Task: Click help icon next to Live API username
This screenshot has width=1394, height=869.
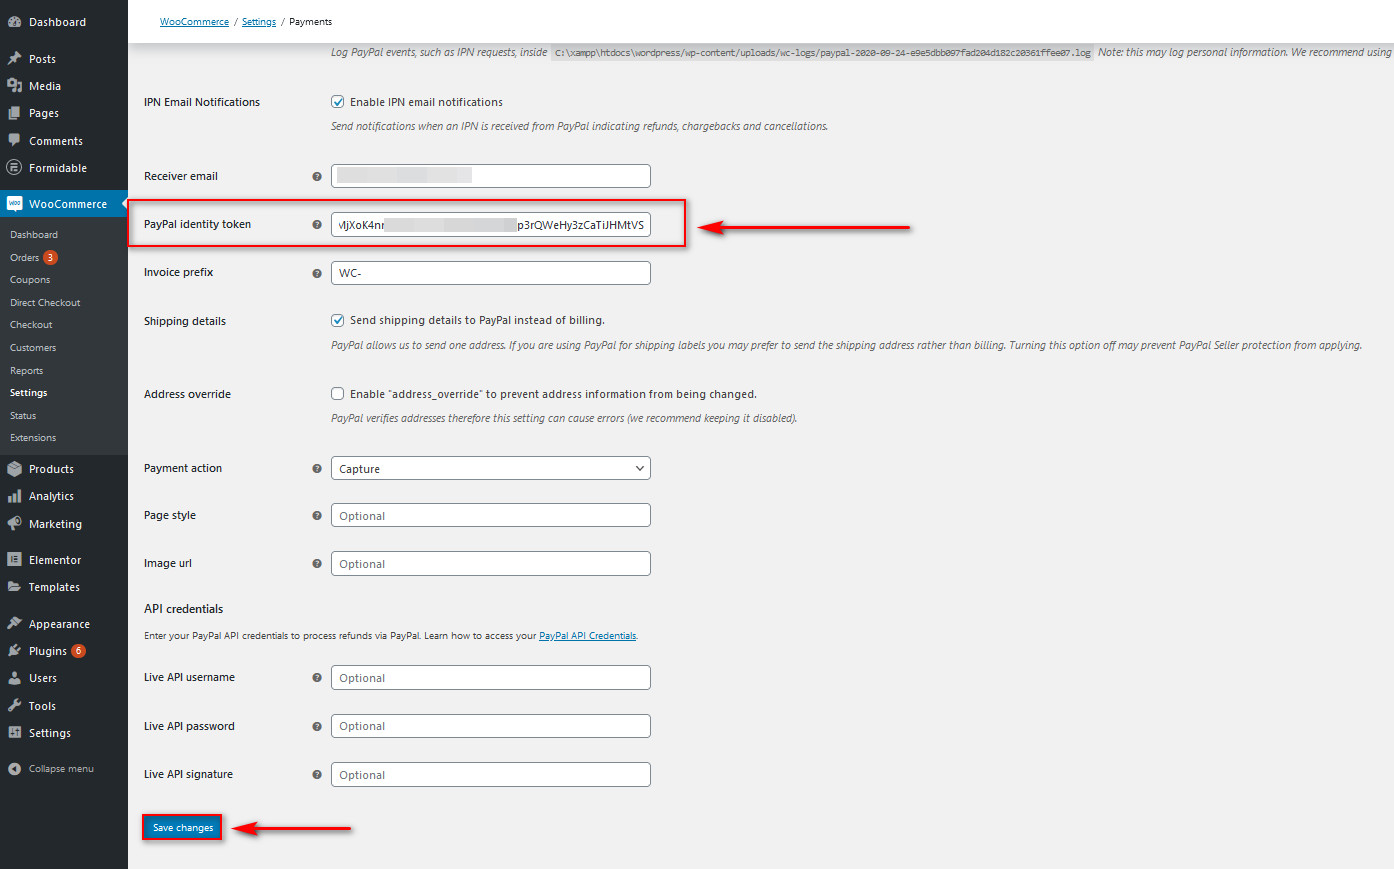Action: [x=317, y=678]
